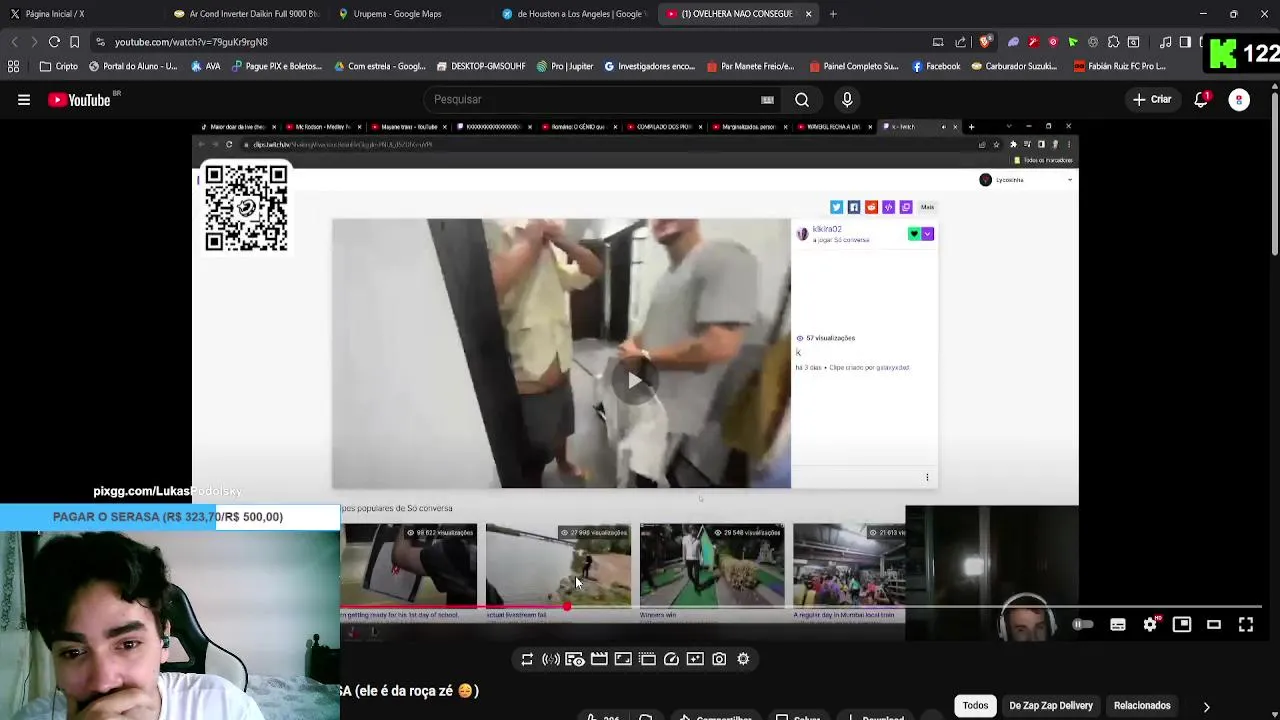Toggle YouTube autoplay switch in player

[x=1082, y=625]
